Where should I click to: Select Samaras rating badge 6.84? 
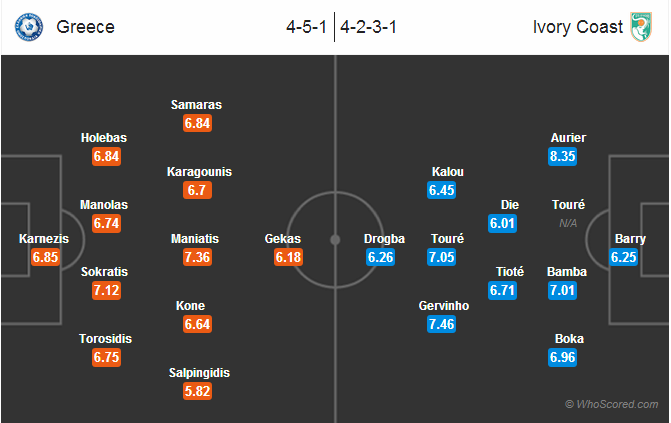[197, 123]
